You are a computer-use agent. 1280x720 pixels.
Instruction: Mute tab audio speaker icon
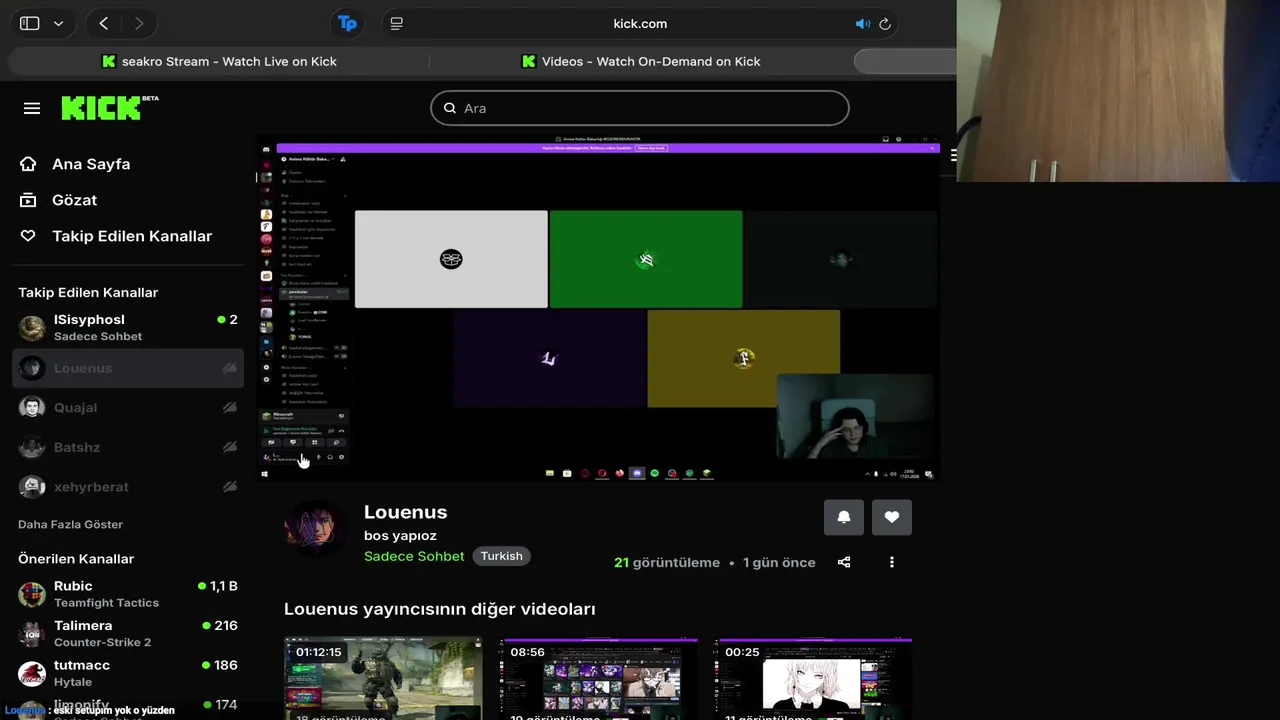click(x=862, y=23)
